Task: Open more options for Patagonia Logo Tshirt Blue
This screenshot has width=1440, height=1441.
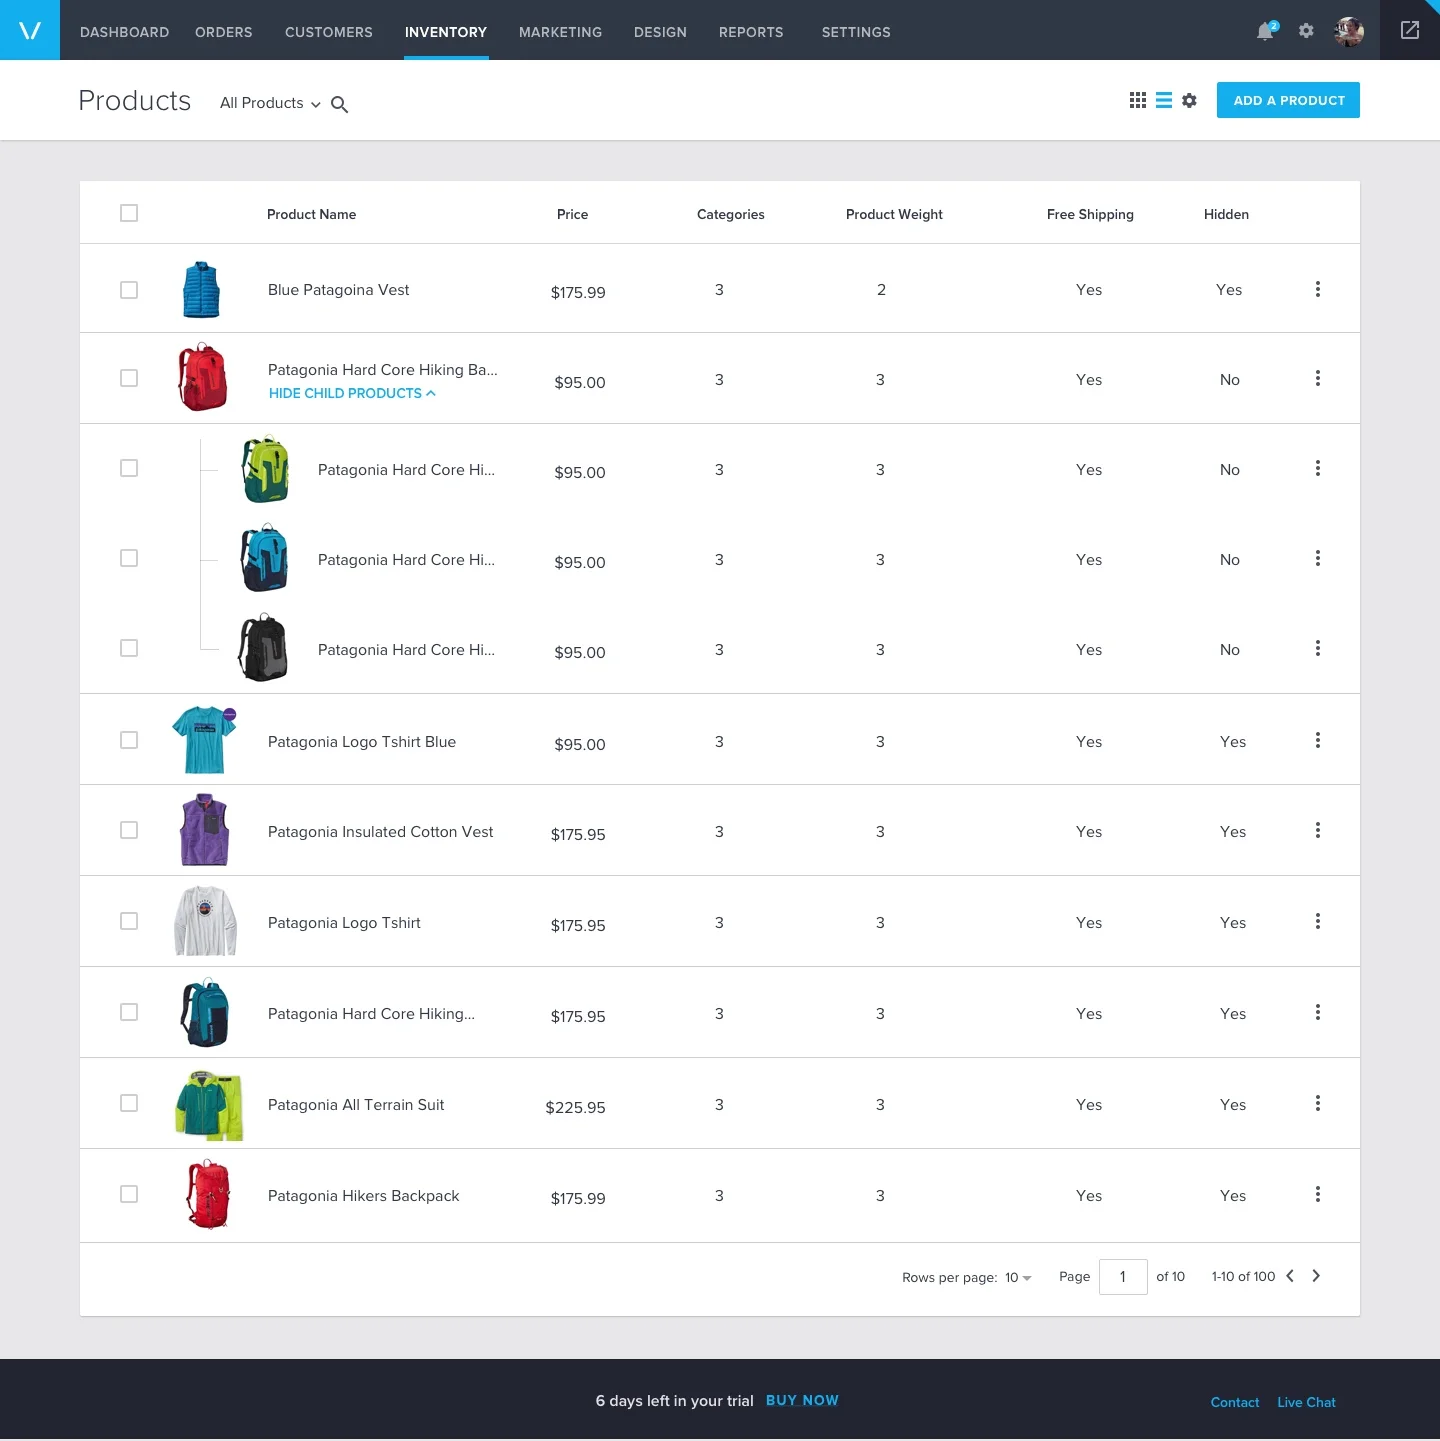Action: tap(1318, 740)
